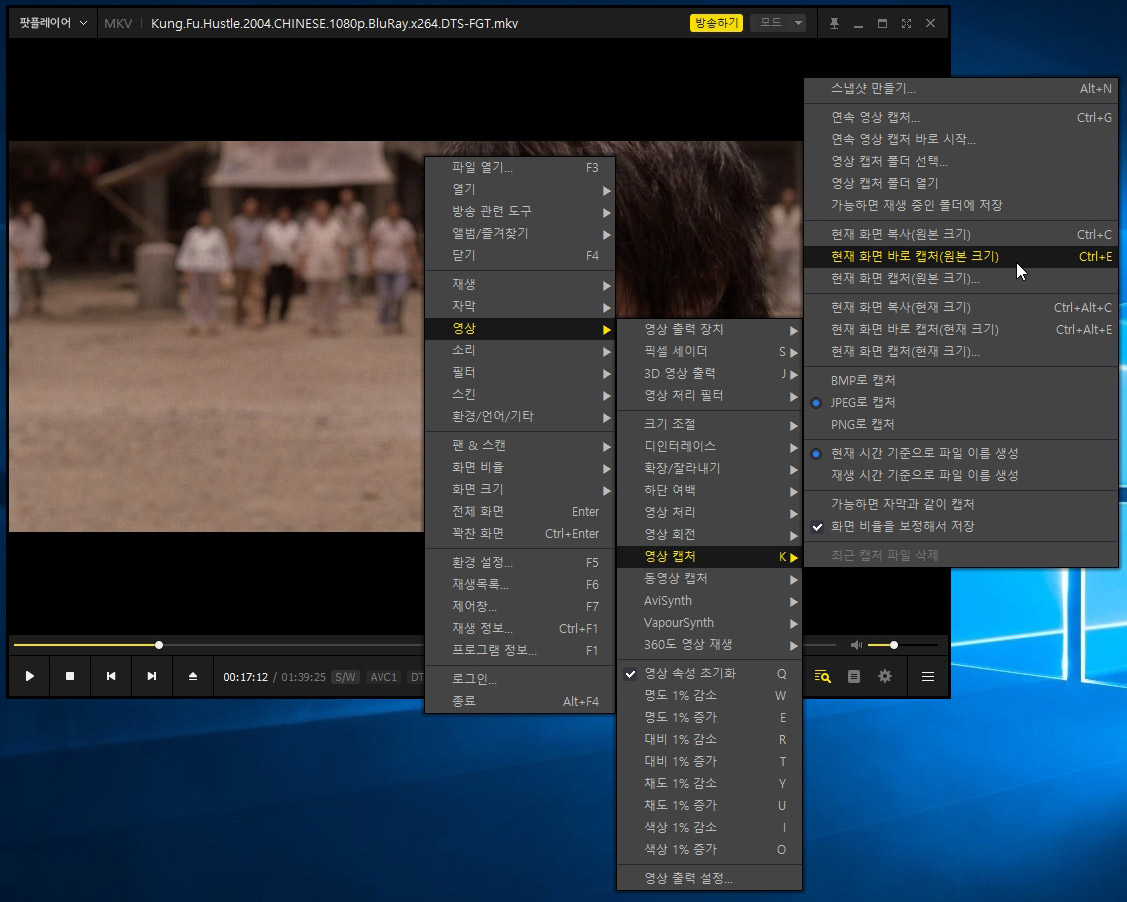The image size is (1127, 902).
Task: Toggle 가능하면 재생 중인 폴더에 저장
Action: tap(961, 206)
